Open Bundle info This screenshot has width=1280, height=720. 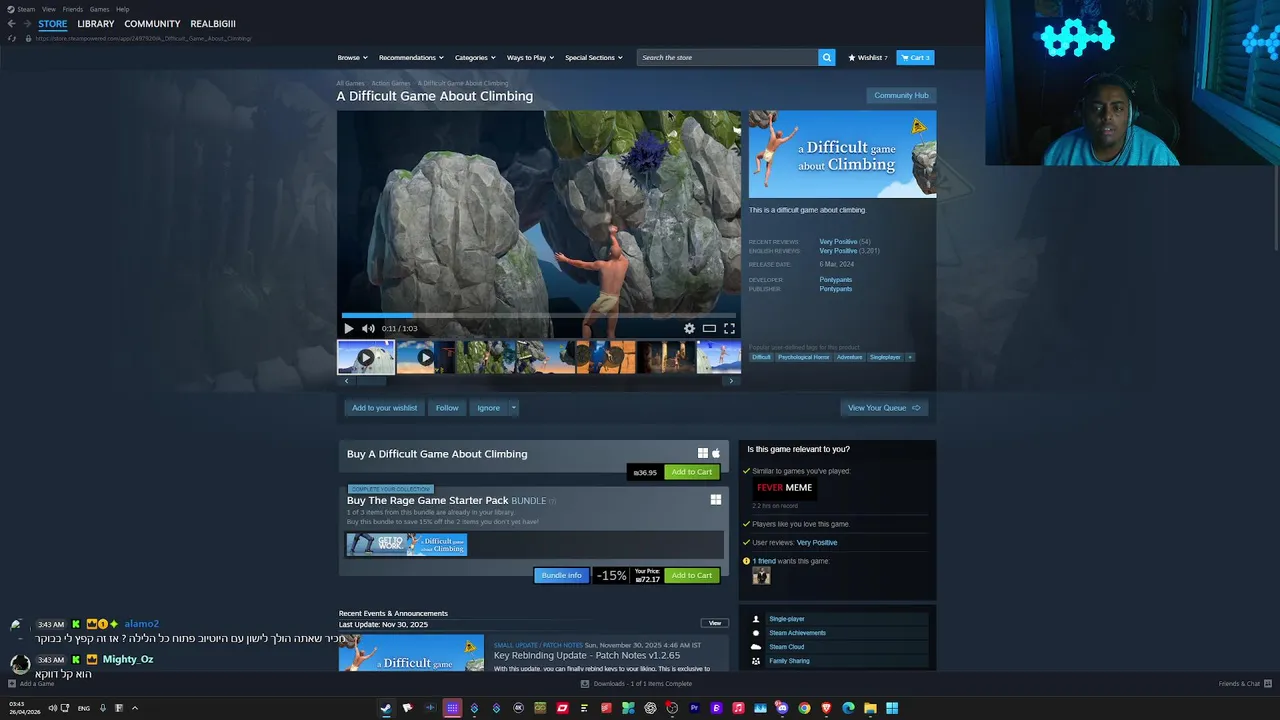coord(561,575)
